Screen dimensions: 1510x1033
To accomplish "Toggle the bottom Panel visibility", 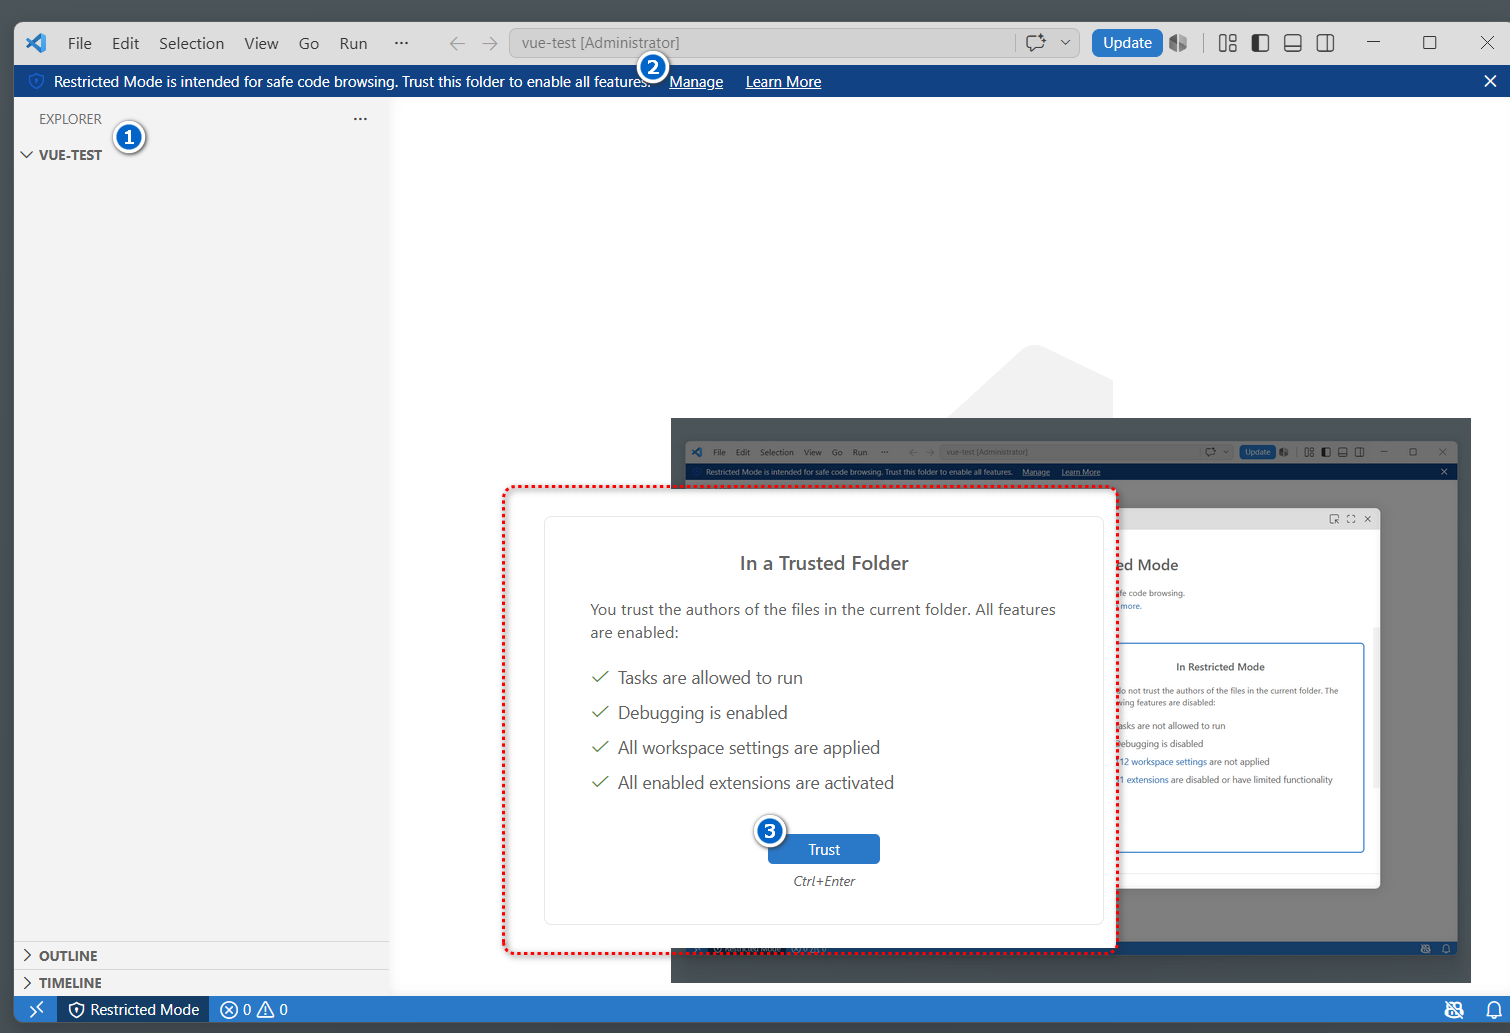I will click(1293, 43).
